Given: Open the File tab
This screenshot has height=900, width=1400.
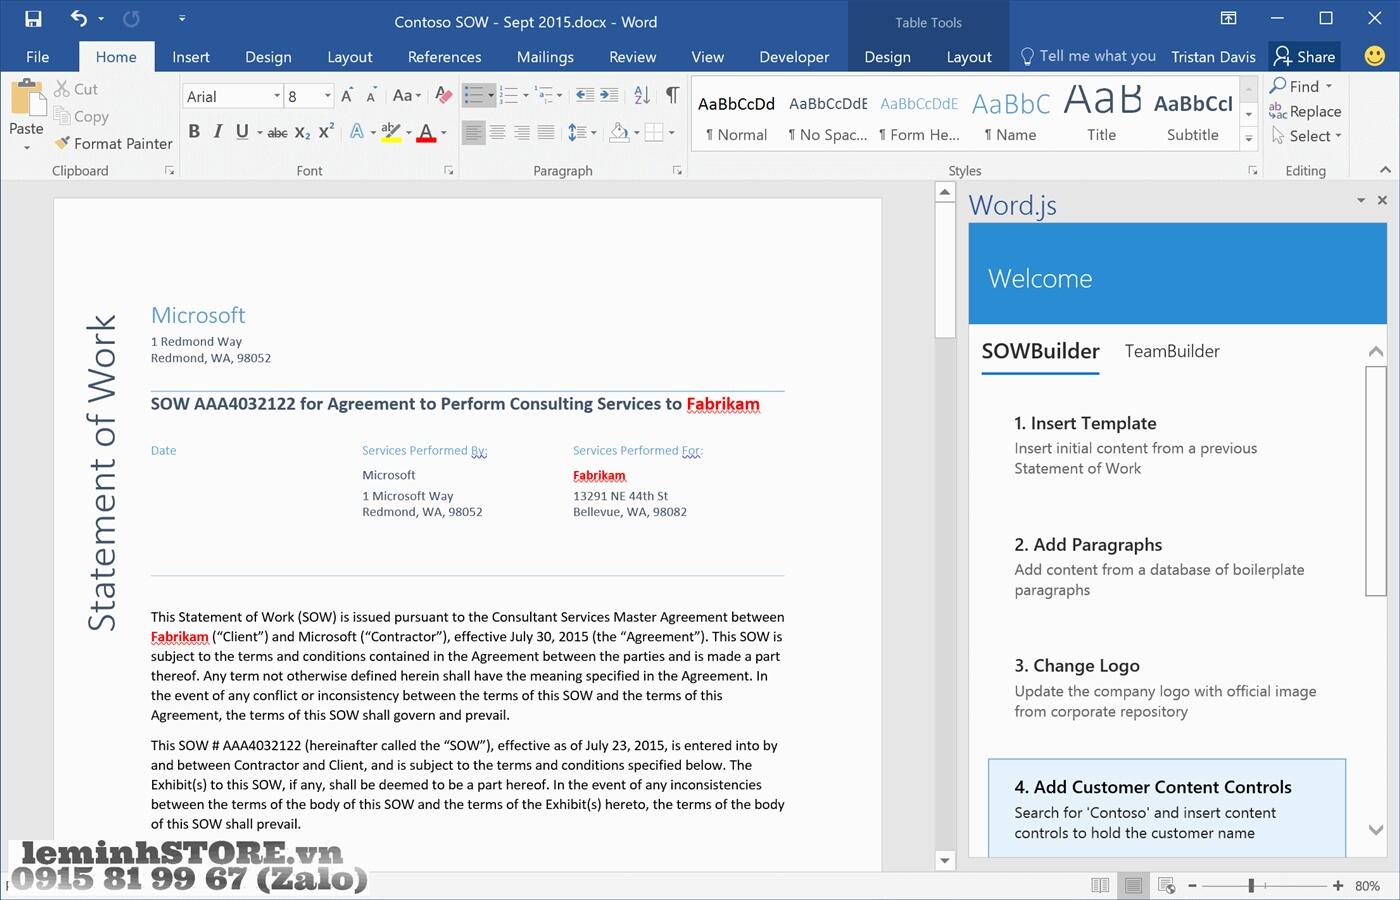Looking at the screenshot, I should 38,57.
